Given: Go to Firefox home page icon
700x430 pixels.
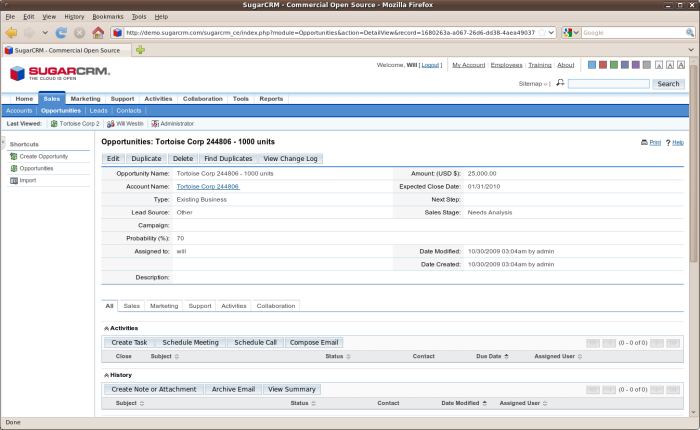Looking at the screenshot, I should (98, 33).
